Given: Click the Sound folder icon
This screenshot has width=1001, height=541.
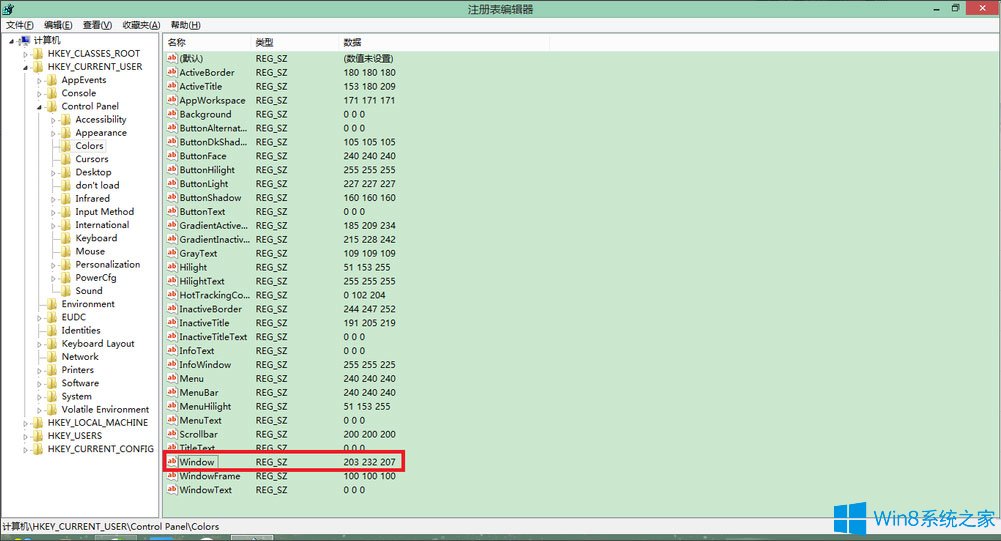Looking at the screenshot, I should [66, 291].
